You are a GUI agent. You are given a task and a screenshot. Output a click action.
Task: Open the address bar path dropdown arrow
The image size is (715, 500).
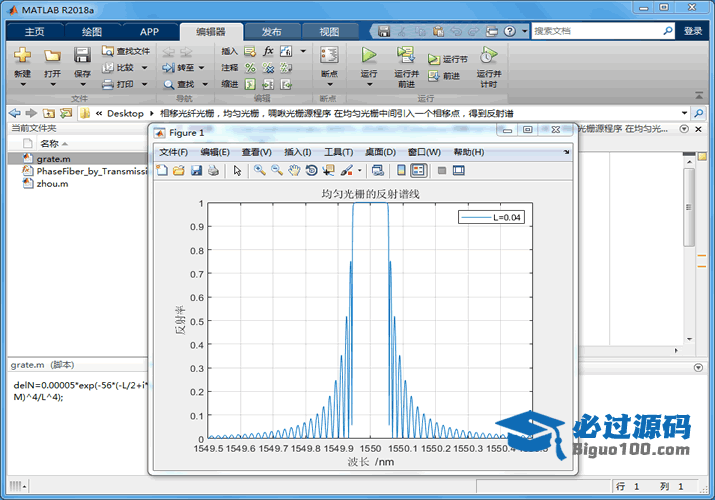[x=684, y=113]
